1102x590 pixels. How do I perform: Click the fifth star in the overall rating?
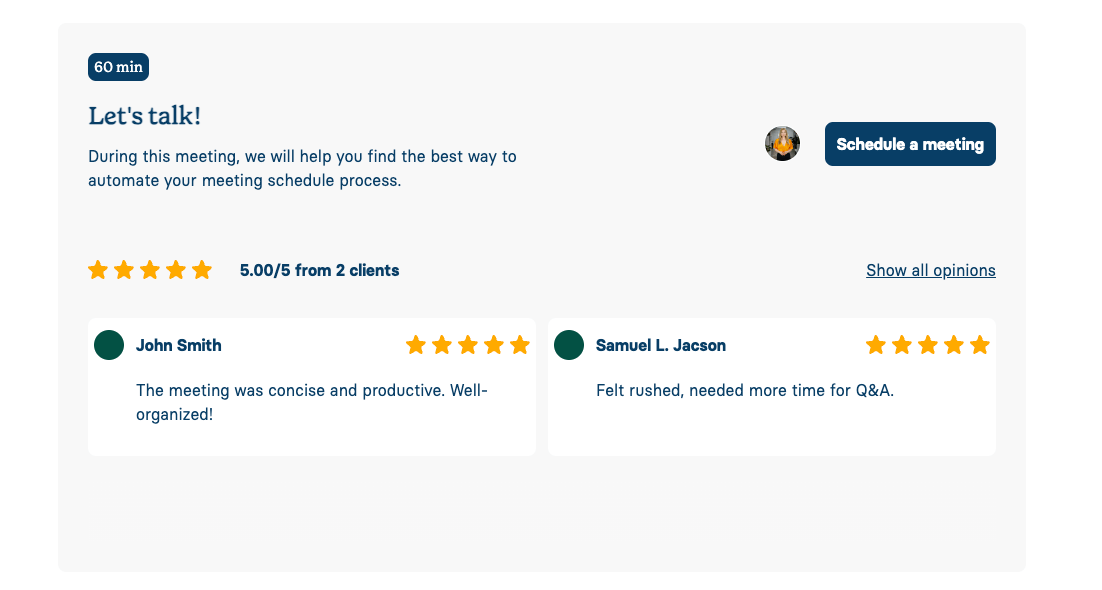click(x=203, y=269)
